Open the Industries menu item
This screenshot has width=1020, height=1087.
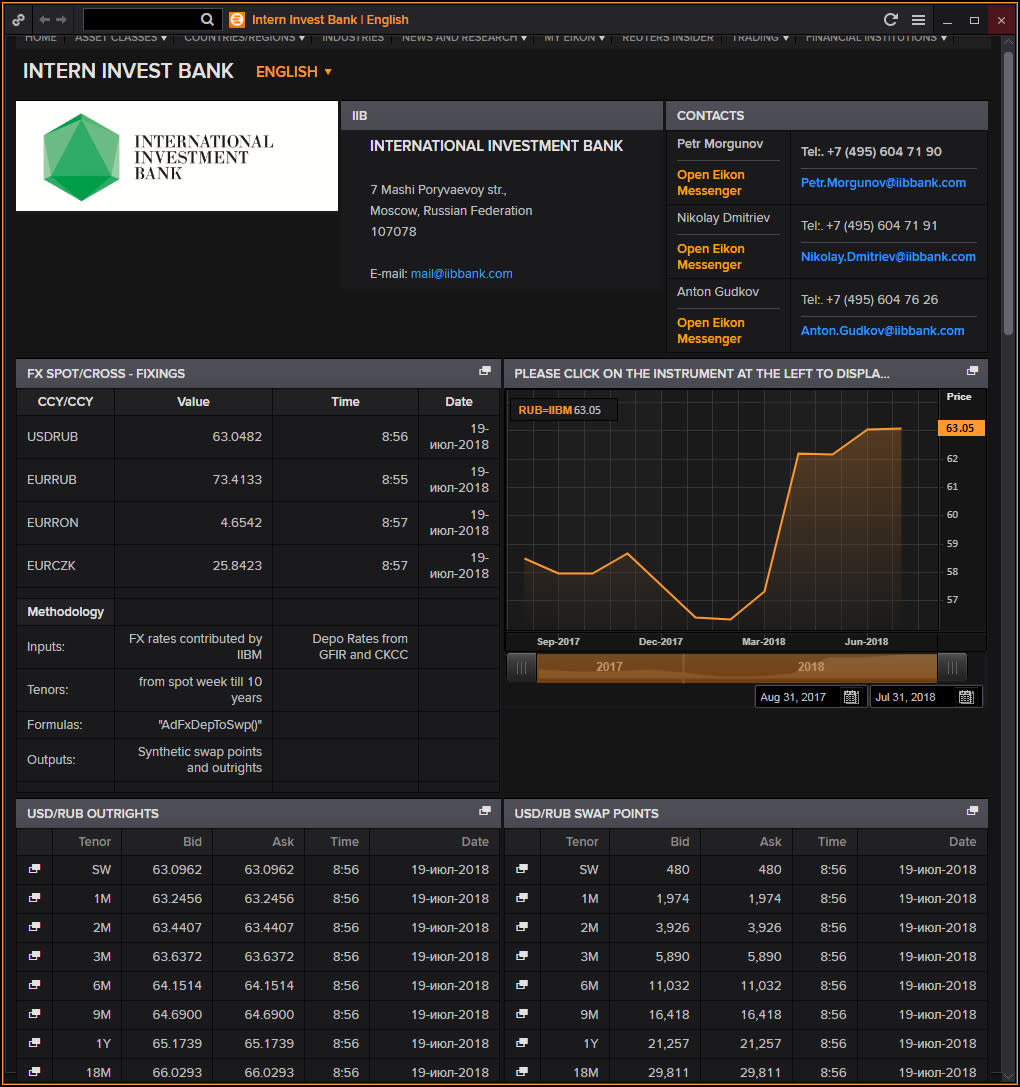tap(353, 38)
